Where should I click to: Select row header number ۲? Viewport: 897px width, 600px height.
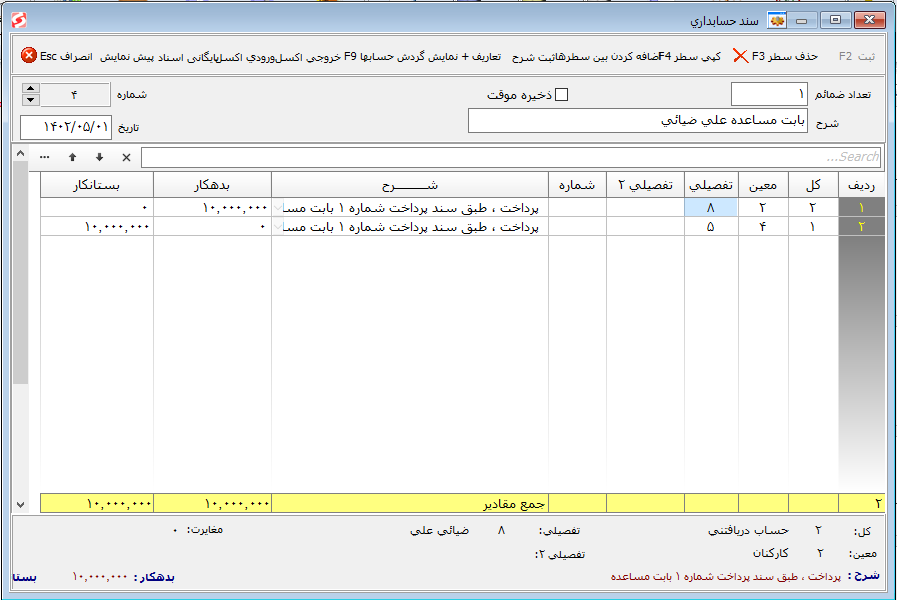click(x=862, y=227)
